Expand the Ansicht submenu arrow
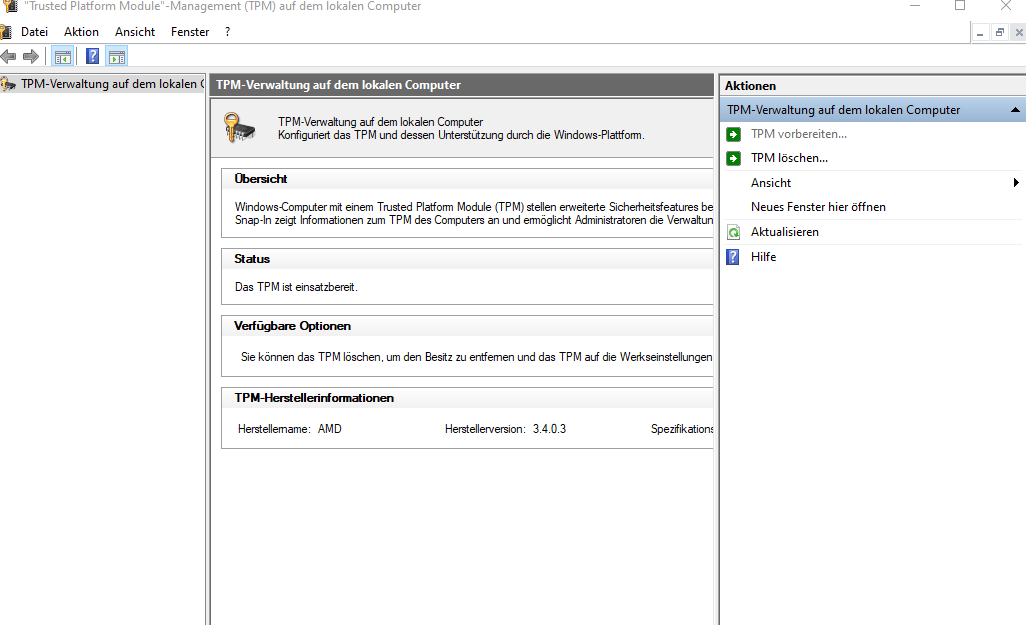This screenshot has height=625, width=1026. click(1016, 183)
